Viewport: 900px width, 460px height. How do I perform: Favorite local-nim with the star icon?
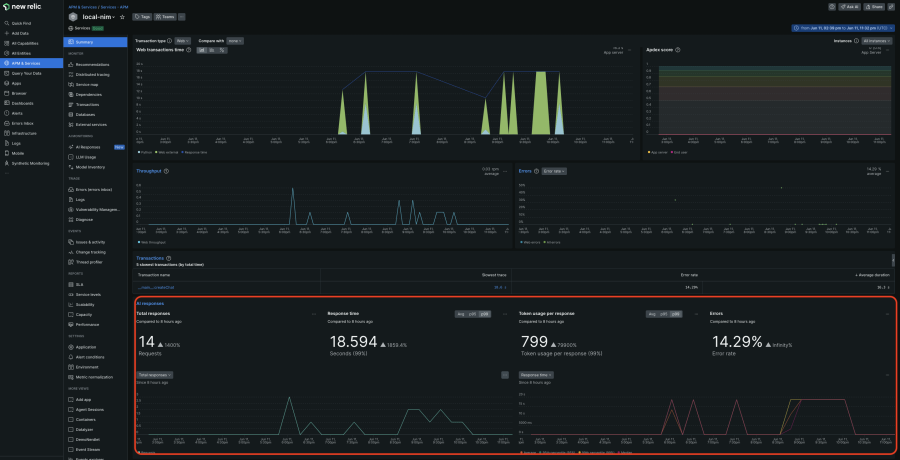122,17
